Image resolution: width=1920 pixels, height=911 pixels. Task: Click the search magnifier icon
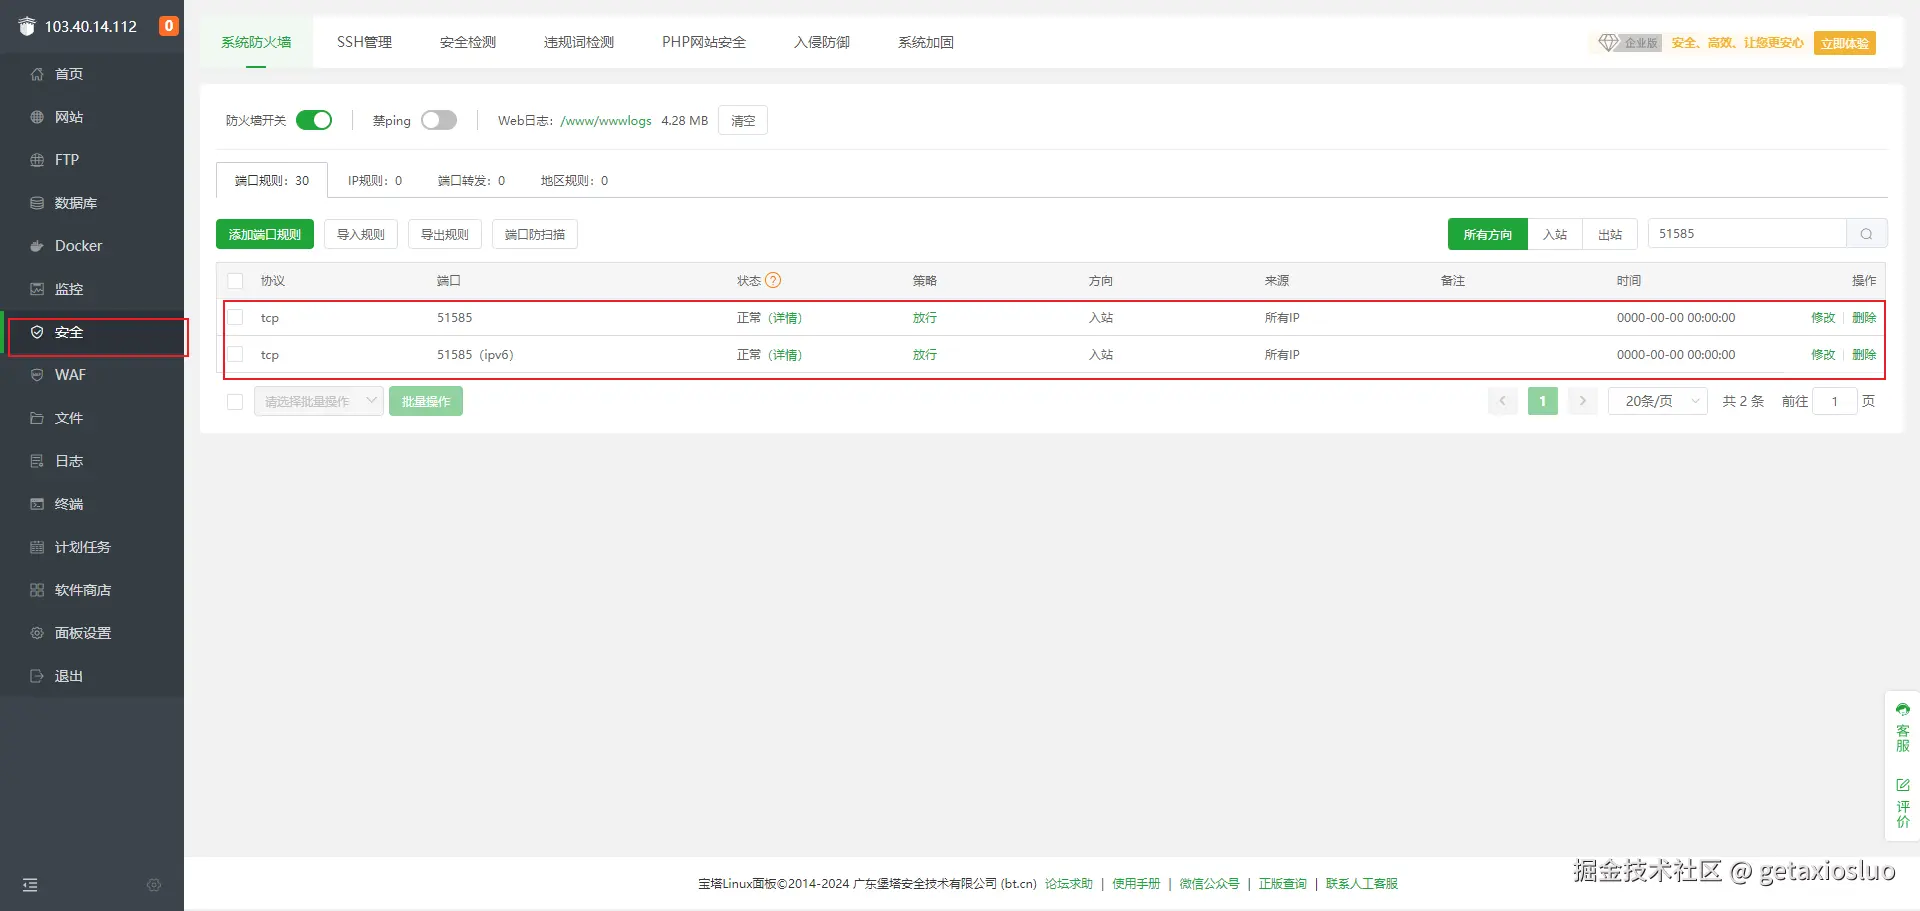pyautogui.click(x=1866, y=234)
